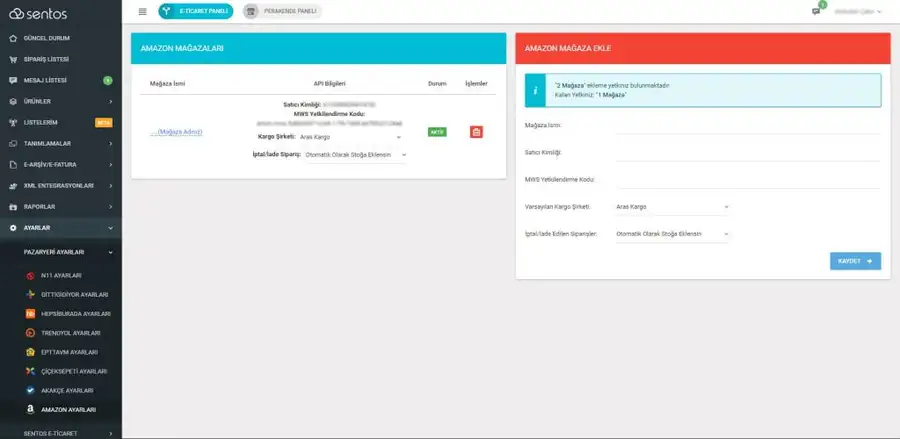Open İptal/İade Edilen Siparişler dropdown
This screenshot has width=900, height=439.
click(672, 234)
